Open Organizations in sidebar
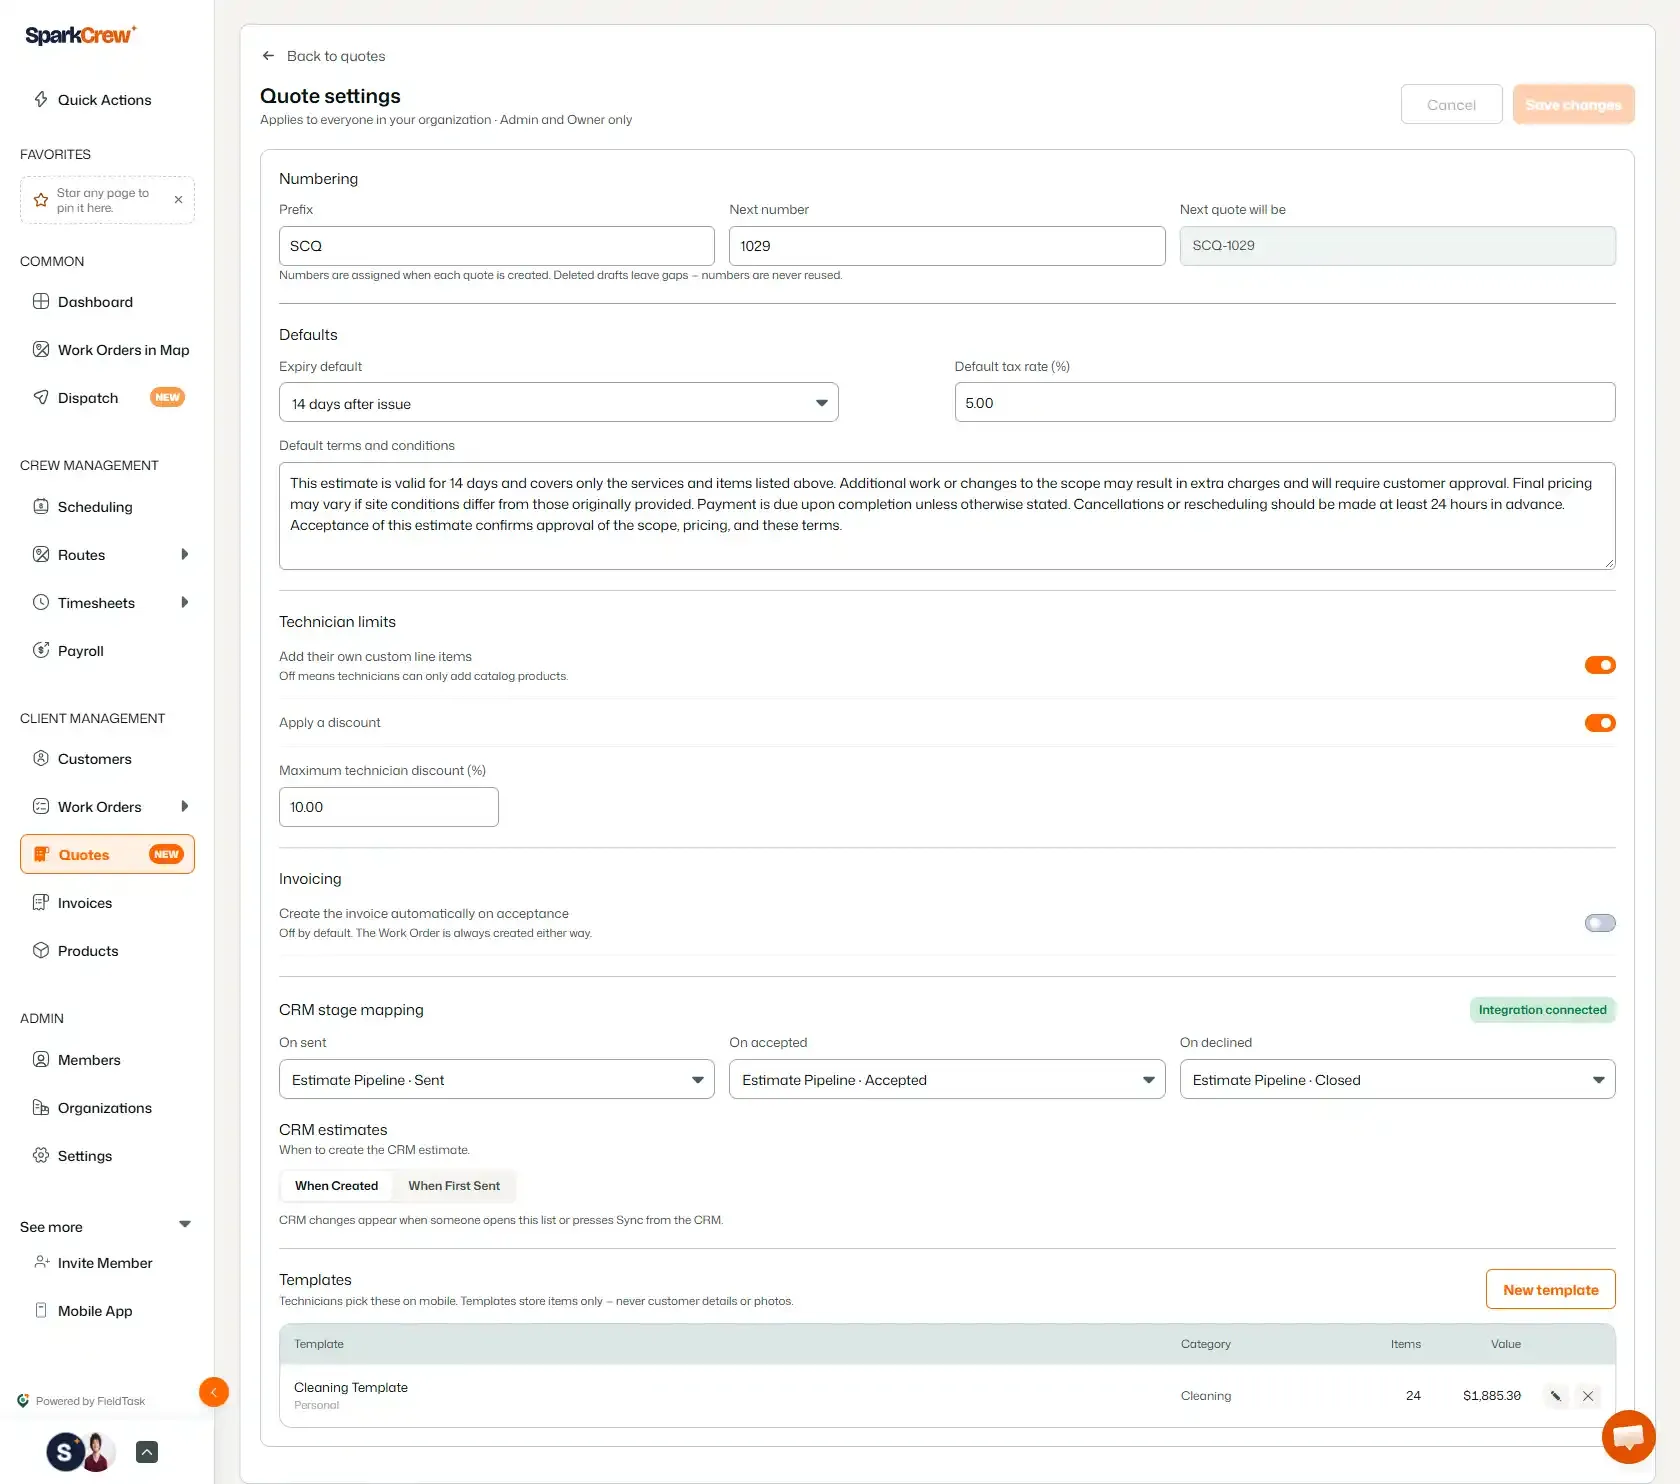 [x=107, y=1108]
